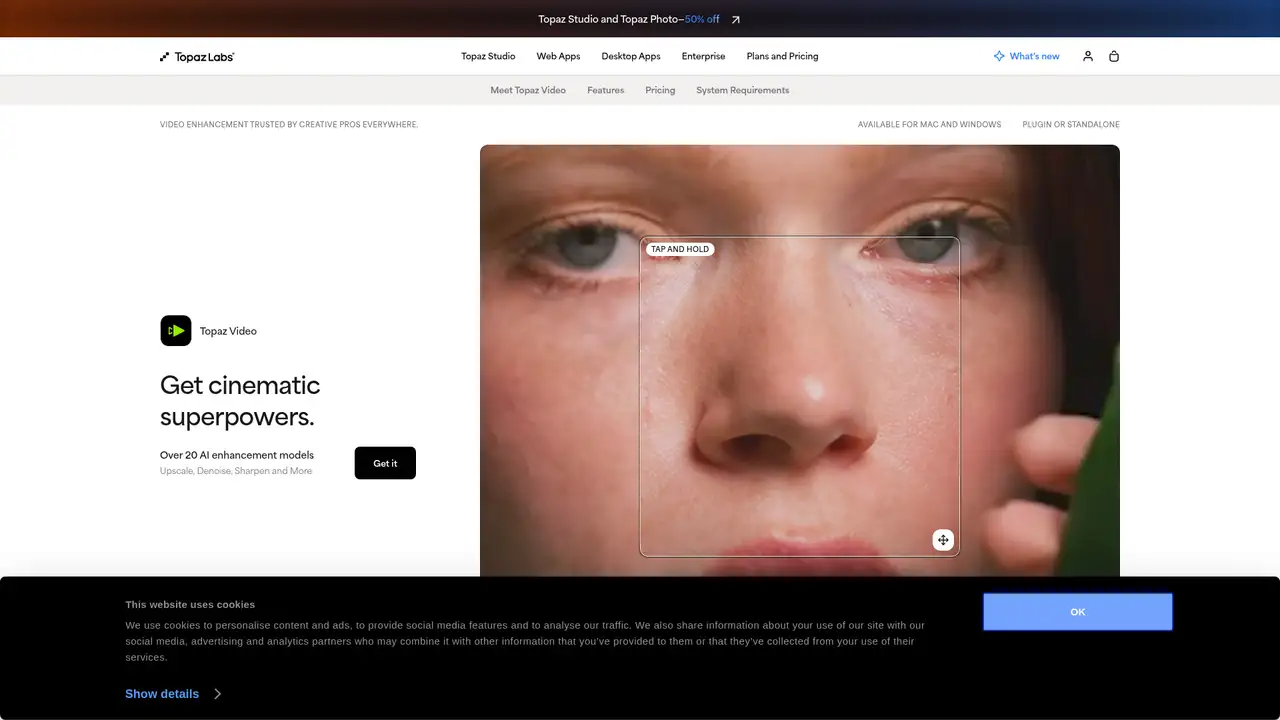The image size is (1280, 720).
Task: Go to Plans and Pricing
Action: (x=783, y=56)
